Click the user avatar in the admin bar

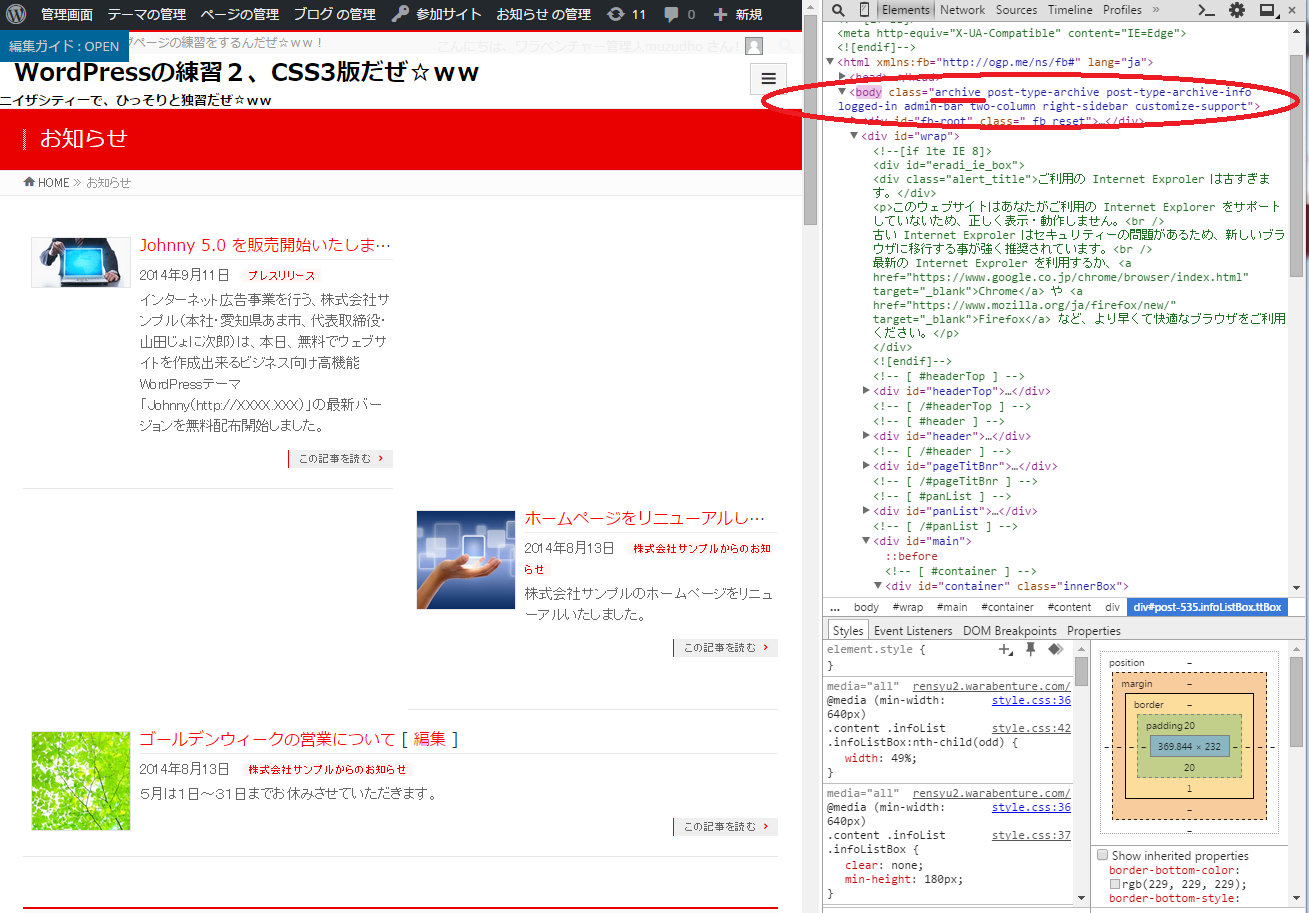coord(754,46)
